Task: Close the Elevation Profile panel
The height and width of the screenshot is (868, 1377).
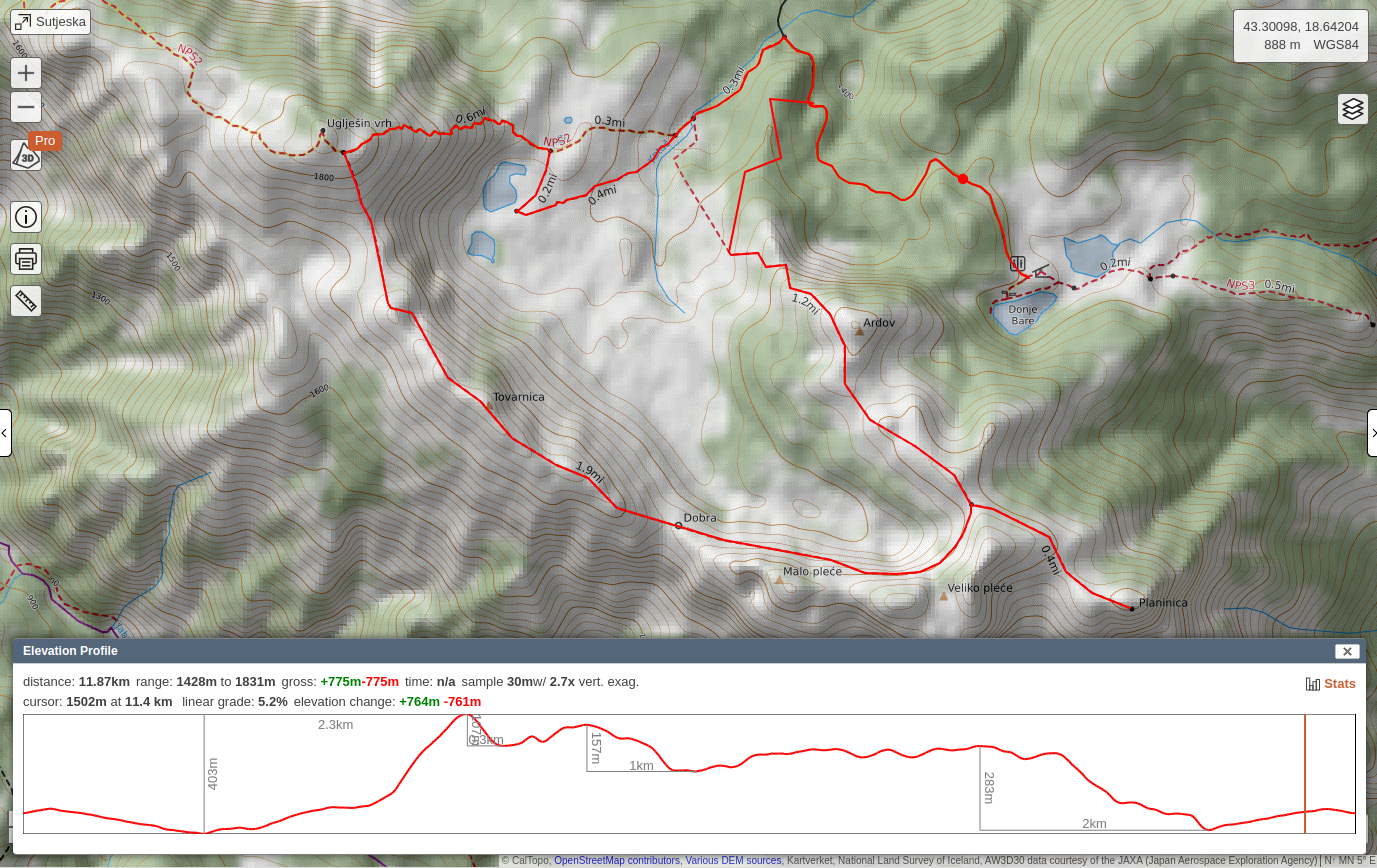Action: pos(1347,651)
